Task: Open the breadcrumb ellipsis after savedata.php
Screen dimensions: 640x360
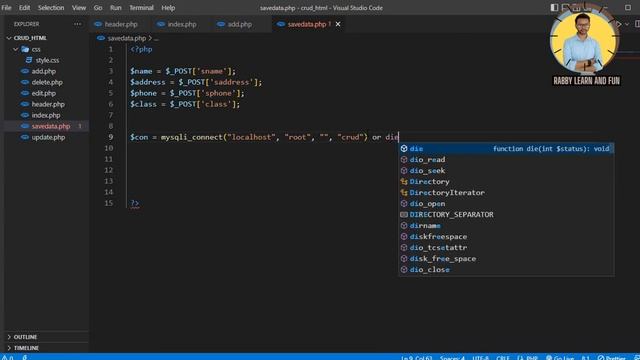Action: (x=156, y=38)
